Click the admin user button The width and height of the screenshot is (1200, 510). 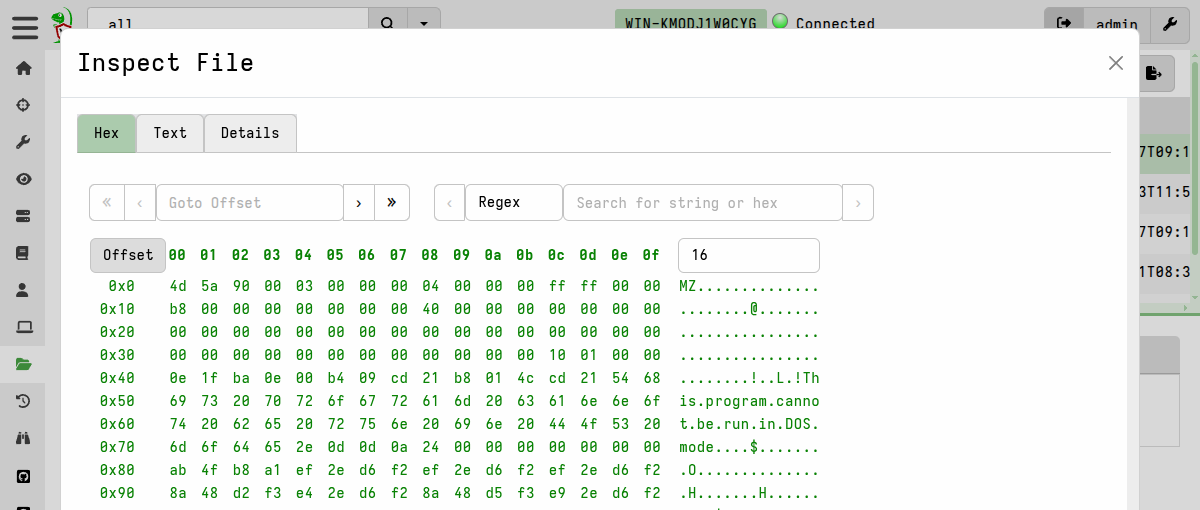click(x=1116, y=24)
